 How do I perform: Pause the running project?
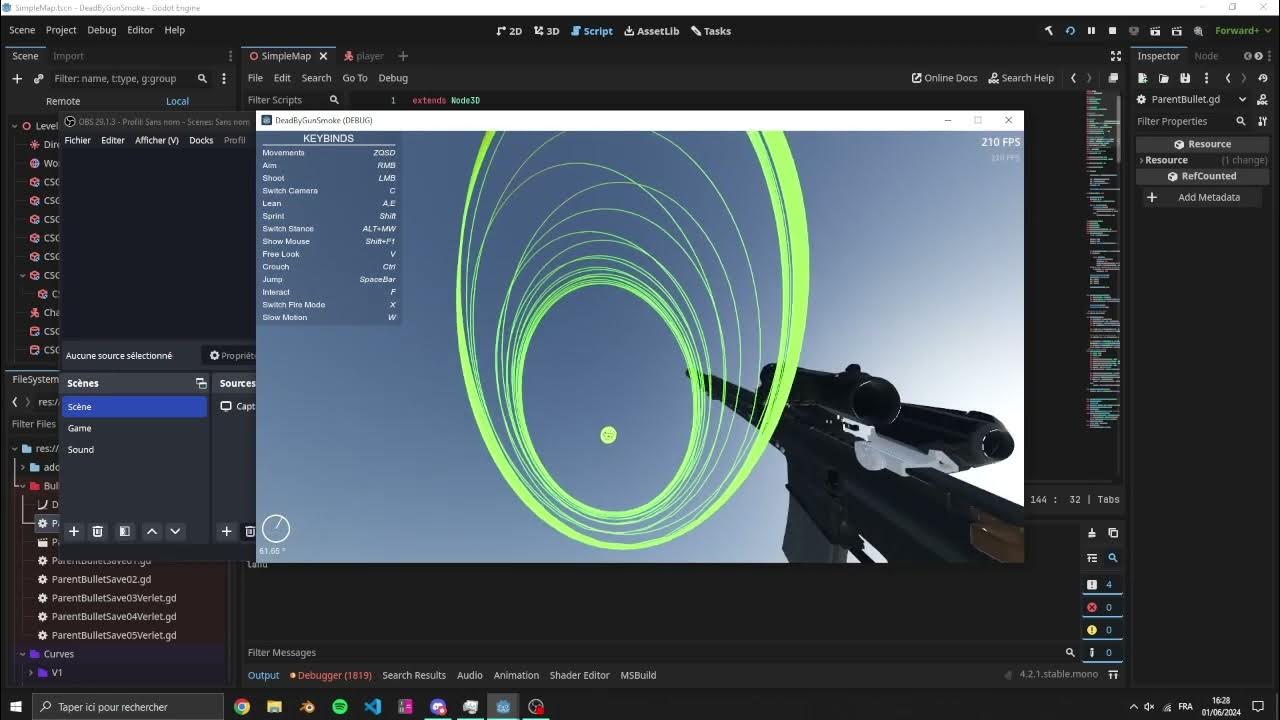pyautogui.click(x=1091, y=31)
